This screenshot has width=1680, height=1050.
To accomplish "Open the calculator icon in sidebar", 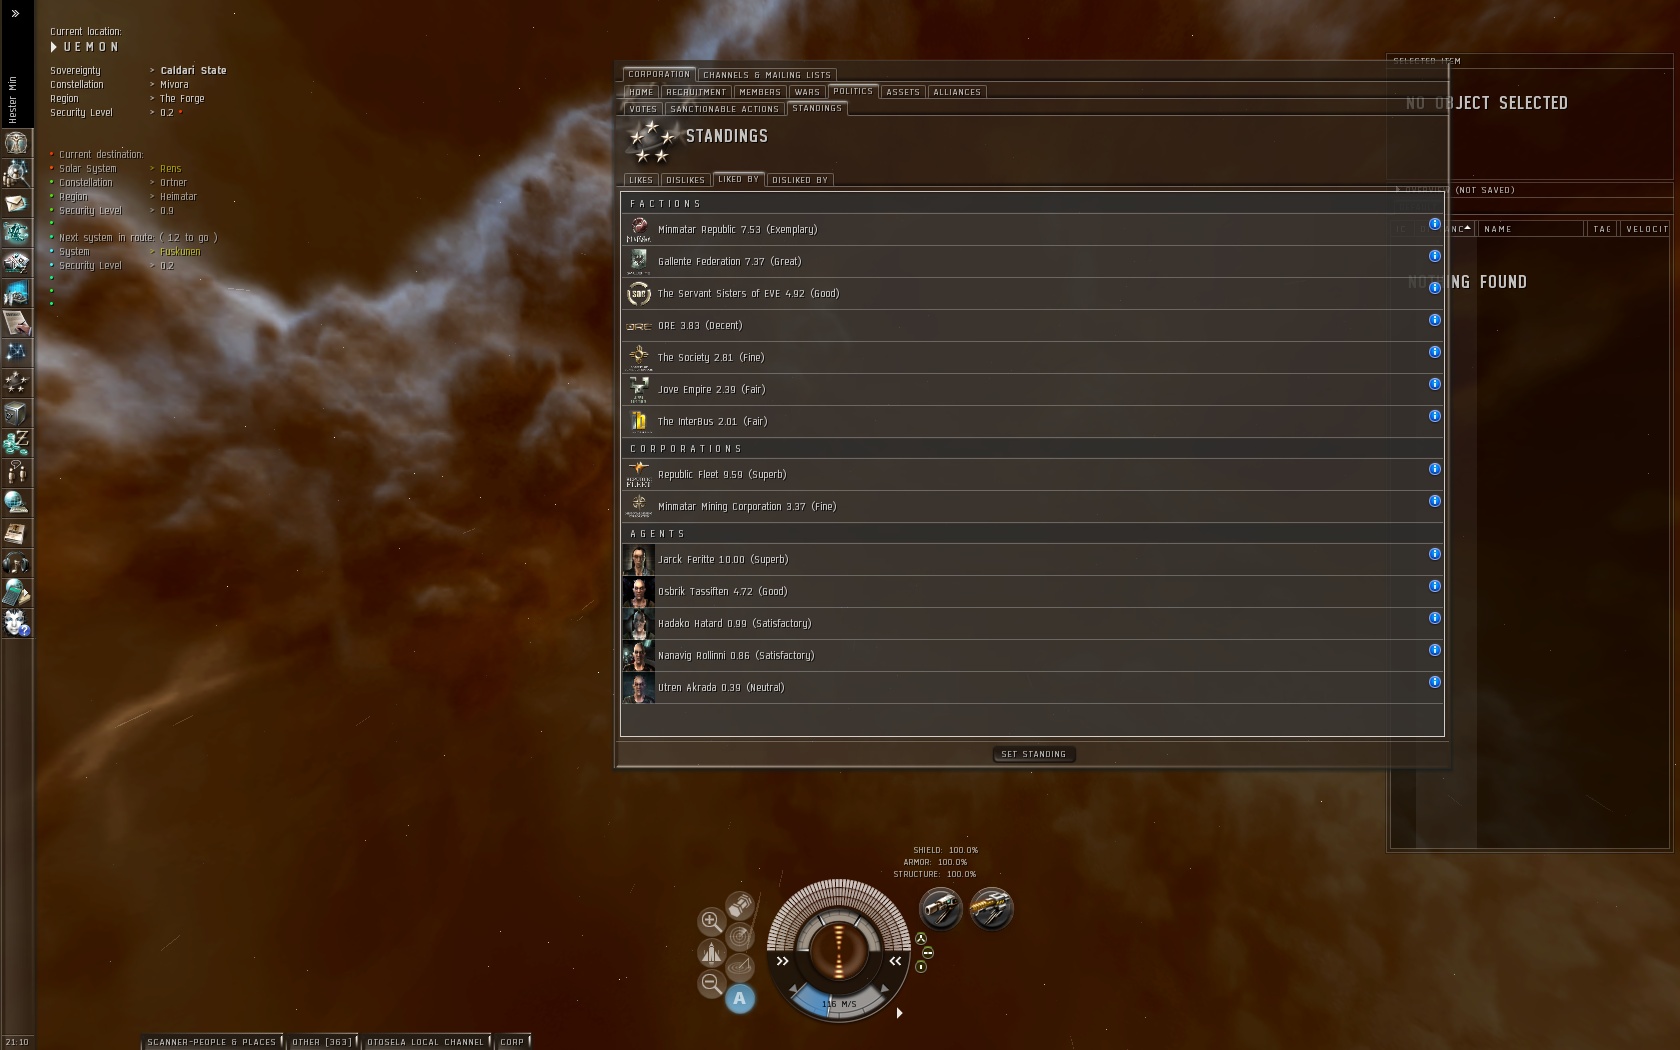I will 16,592.
